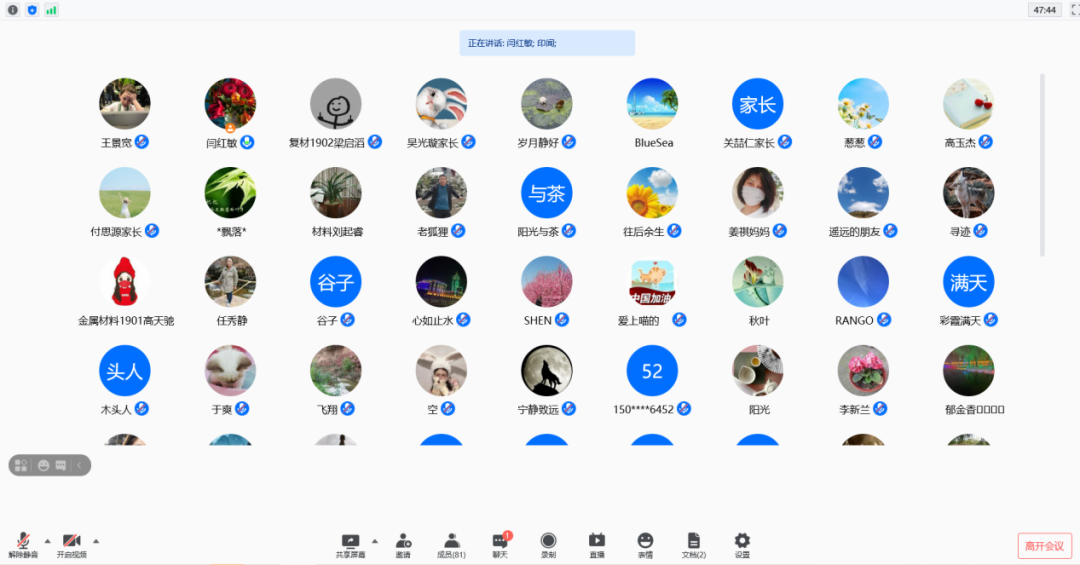Expand the arrow beside 开启视频
Viewport: 1080px width, 565px height.
tap(96, 540)
